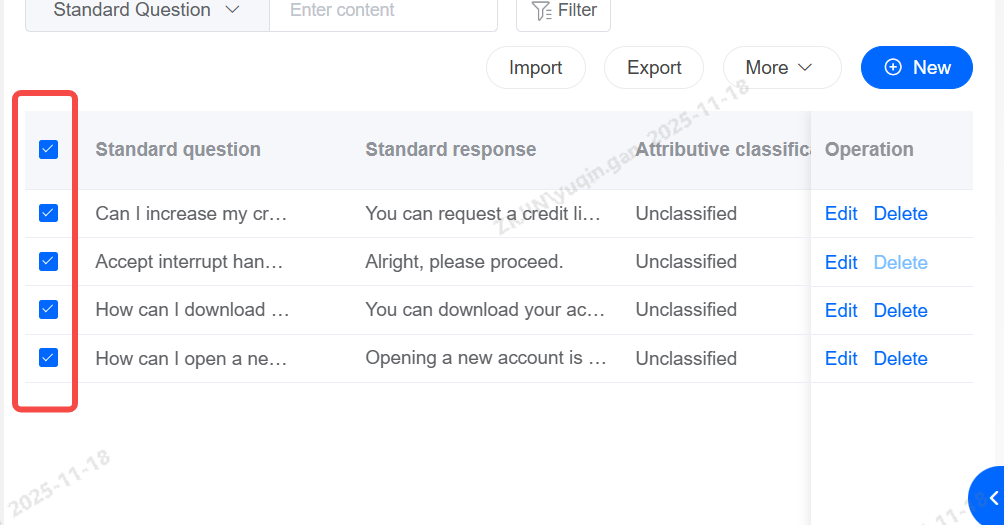Click the Export button
The image size is (1004, 525).
pos(654,67)
